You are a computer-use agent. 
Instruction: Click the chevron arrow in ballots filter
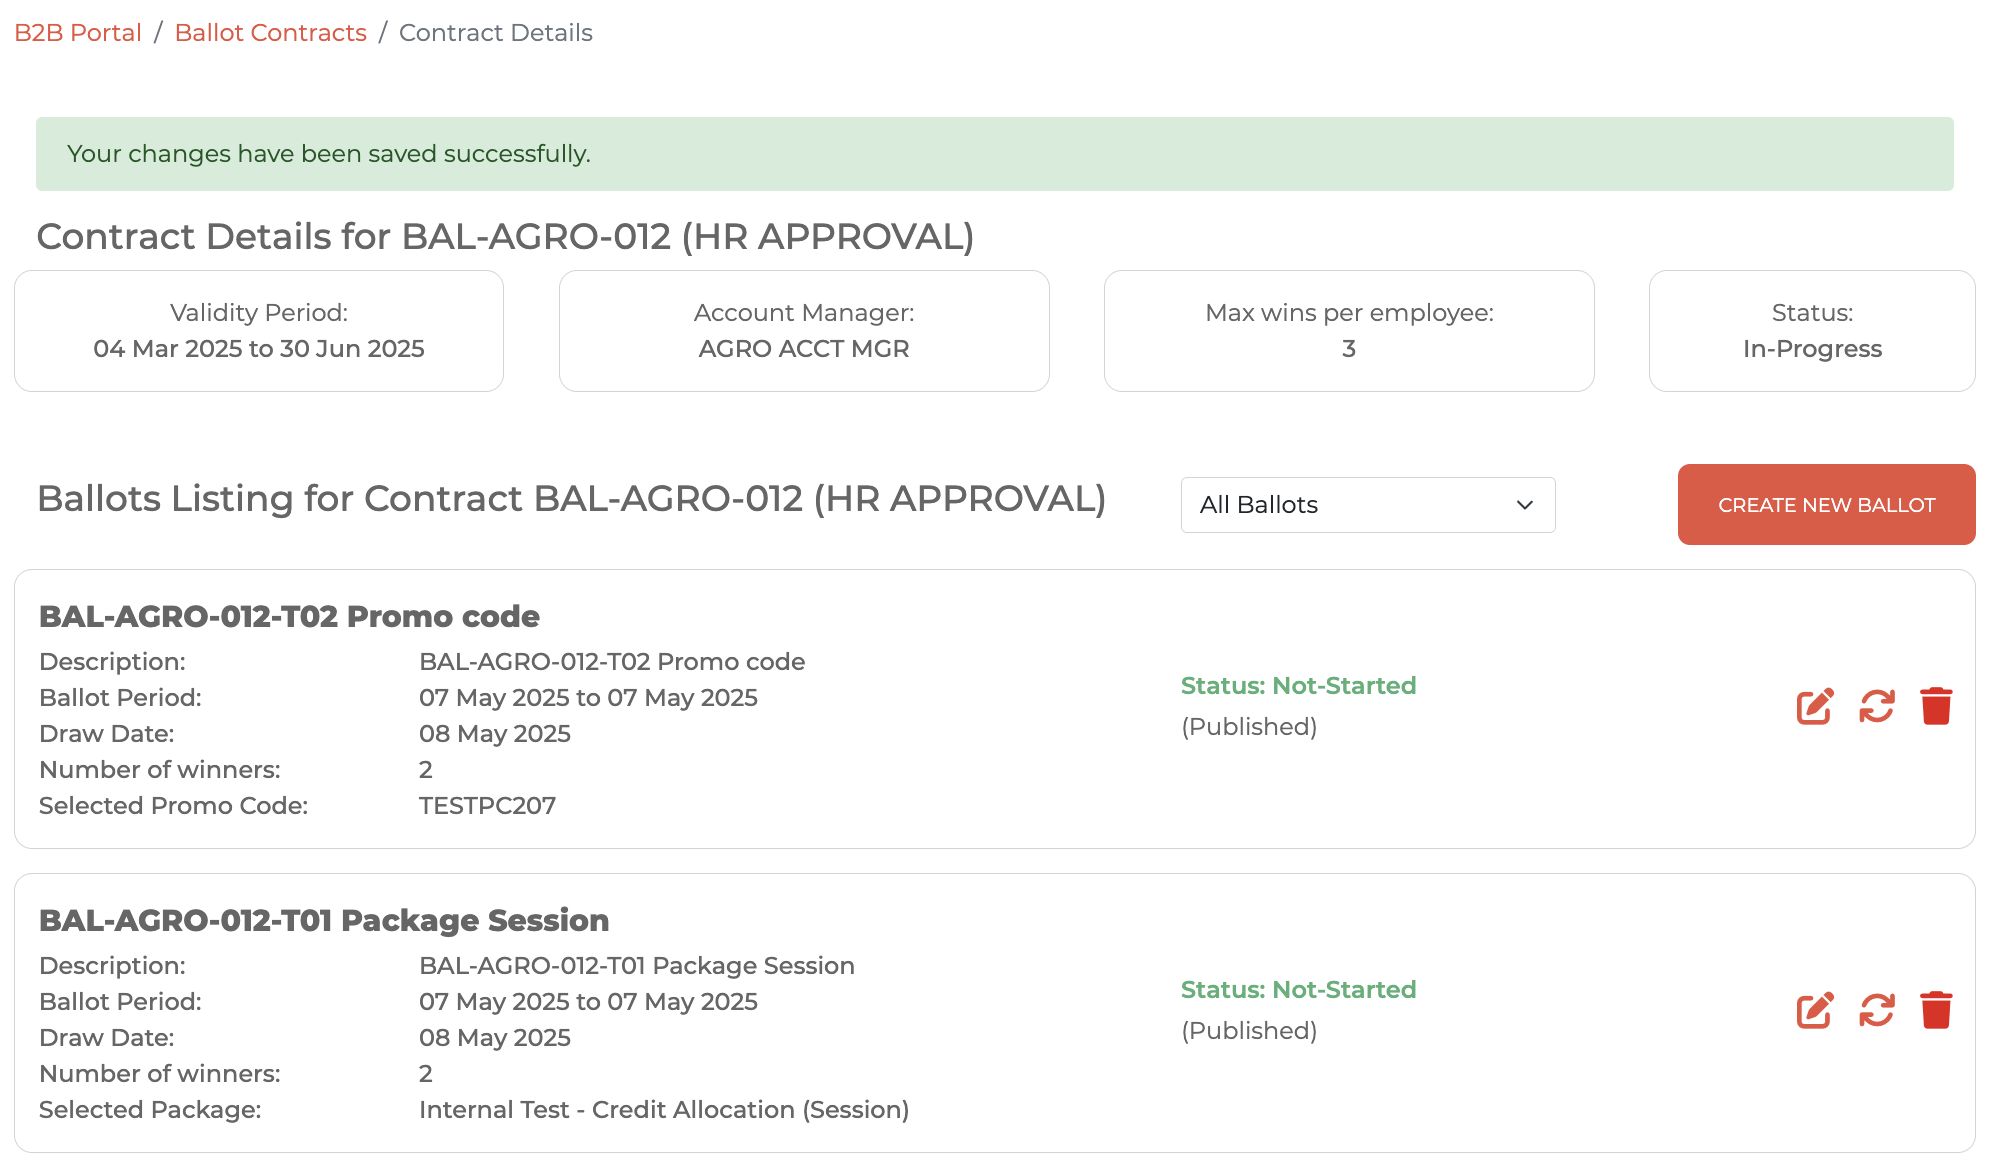pyautogui.click(x=1524, y=505)
